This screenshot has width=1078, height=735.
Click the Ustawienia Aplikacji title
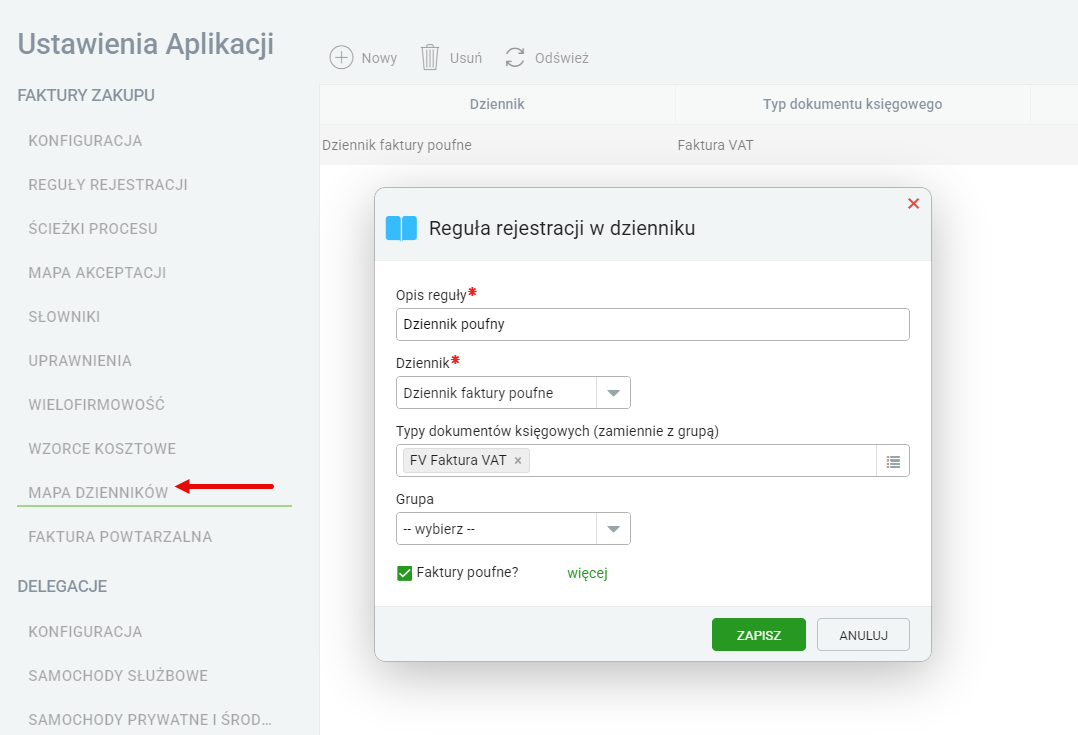[146, 44]
